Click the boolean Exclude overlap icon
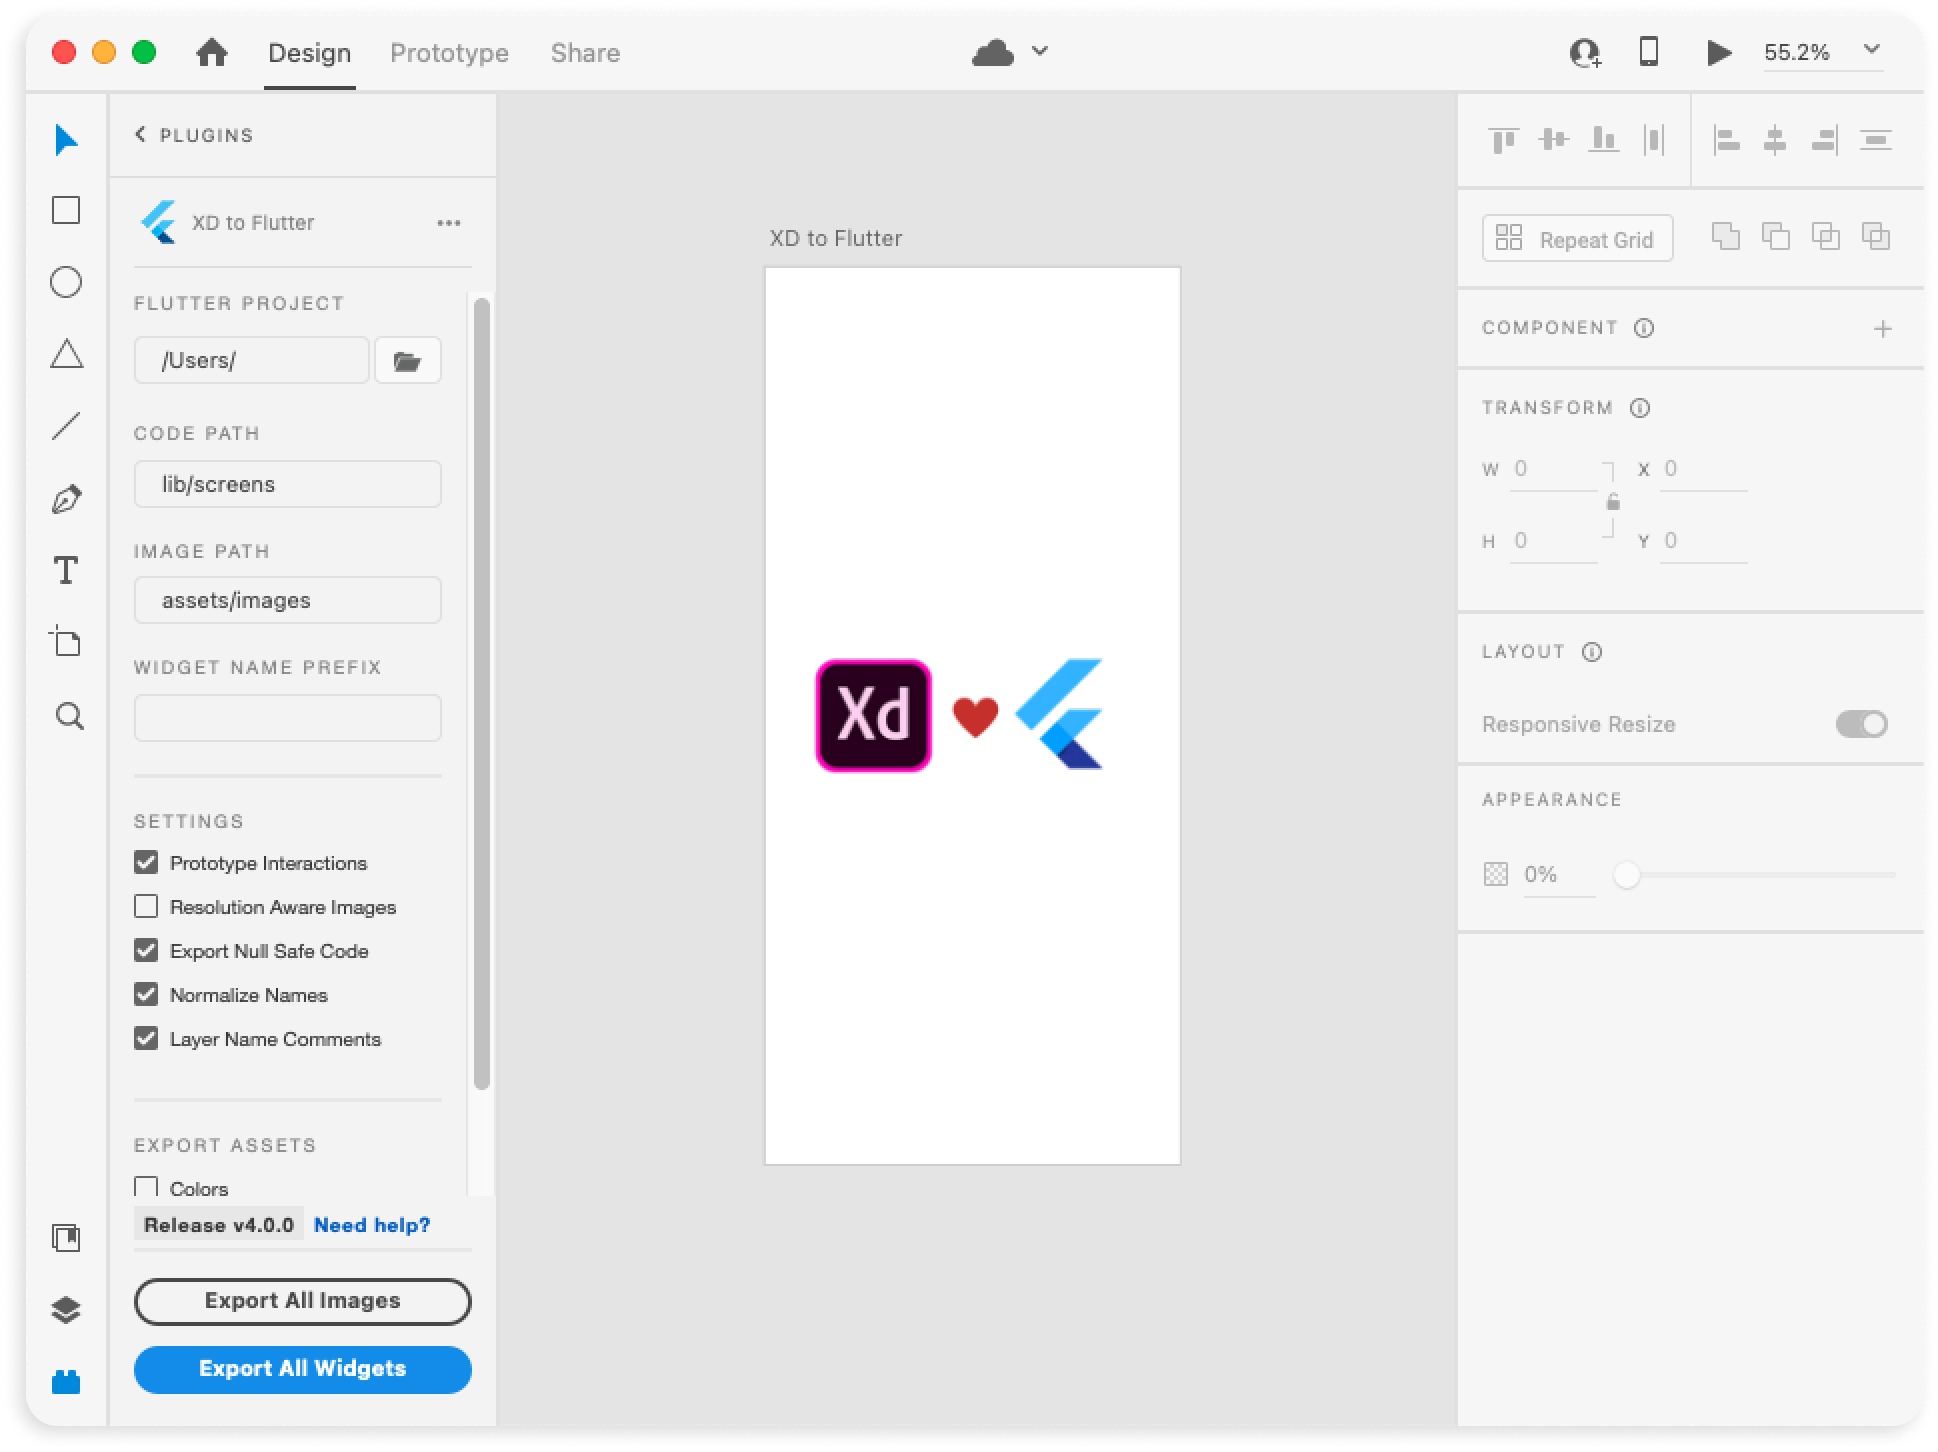Image resolution: width=1938 pixels, height=1452 pixels. [1876, 237]
